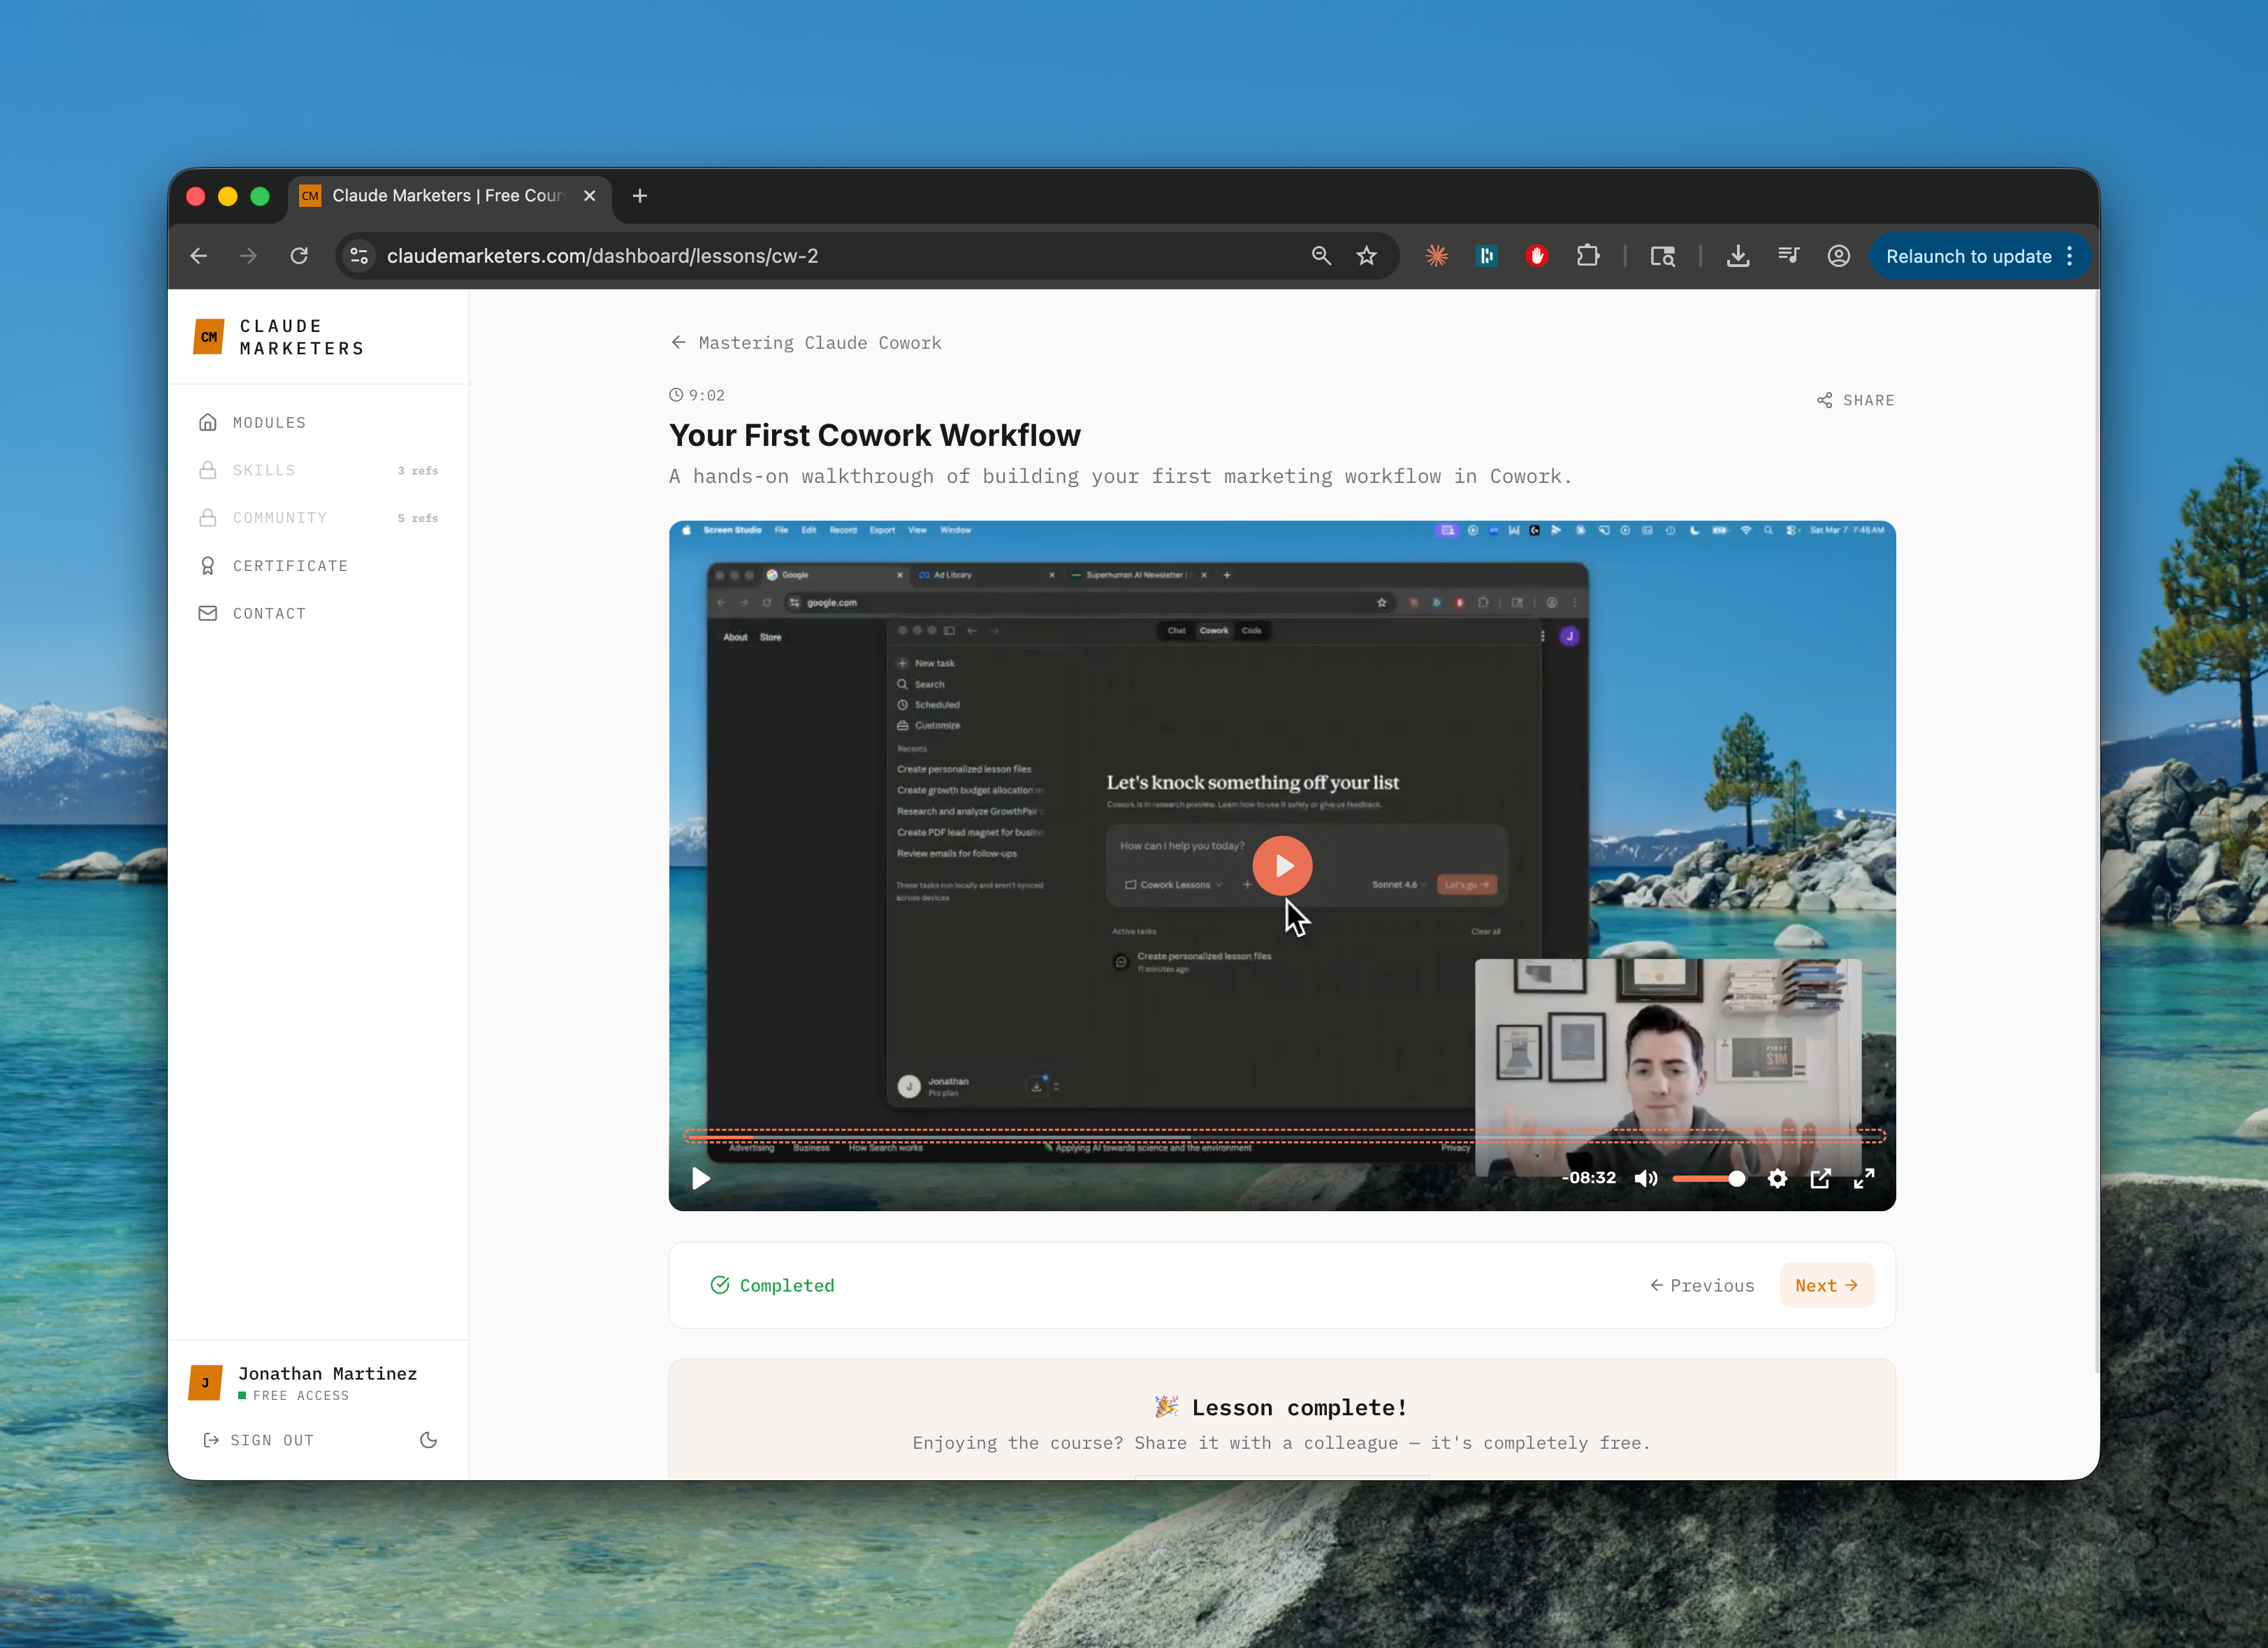Mute the video volume speaker icon
The image size is (2268, 1648).
[1645, 1178]
